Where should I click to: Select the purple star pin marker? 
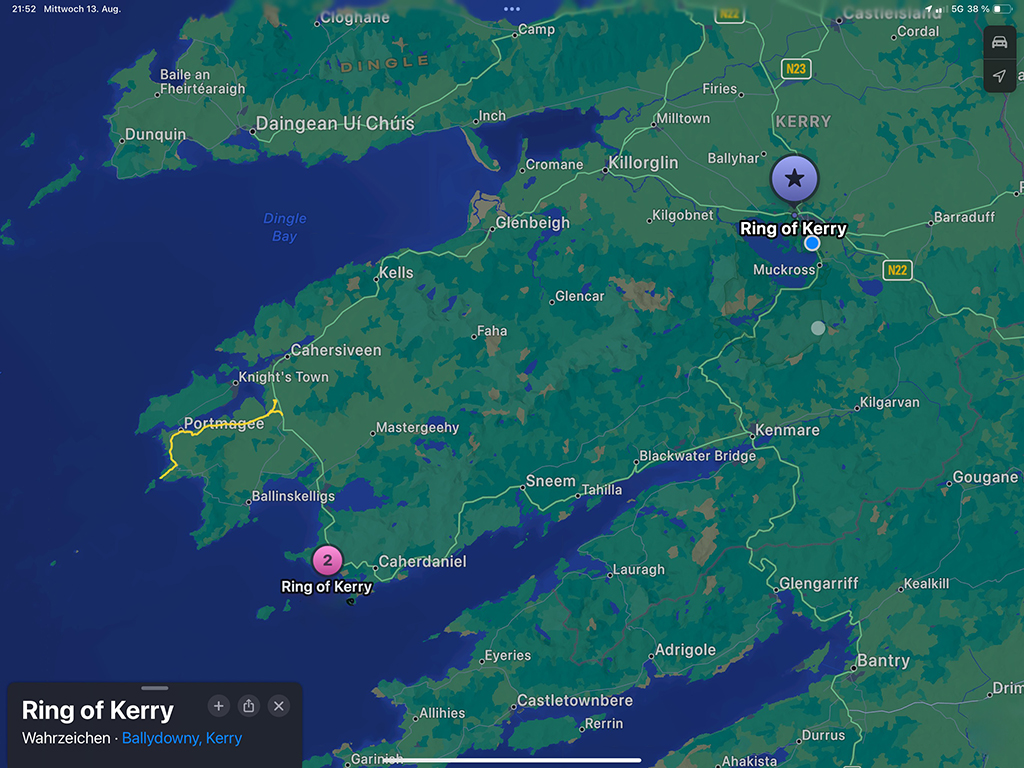(794, 179)
